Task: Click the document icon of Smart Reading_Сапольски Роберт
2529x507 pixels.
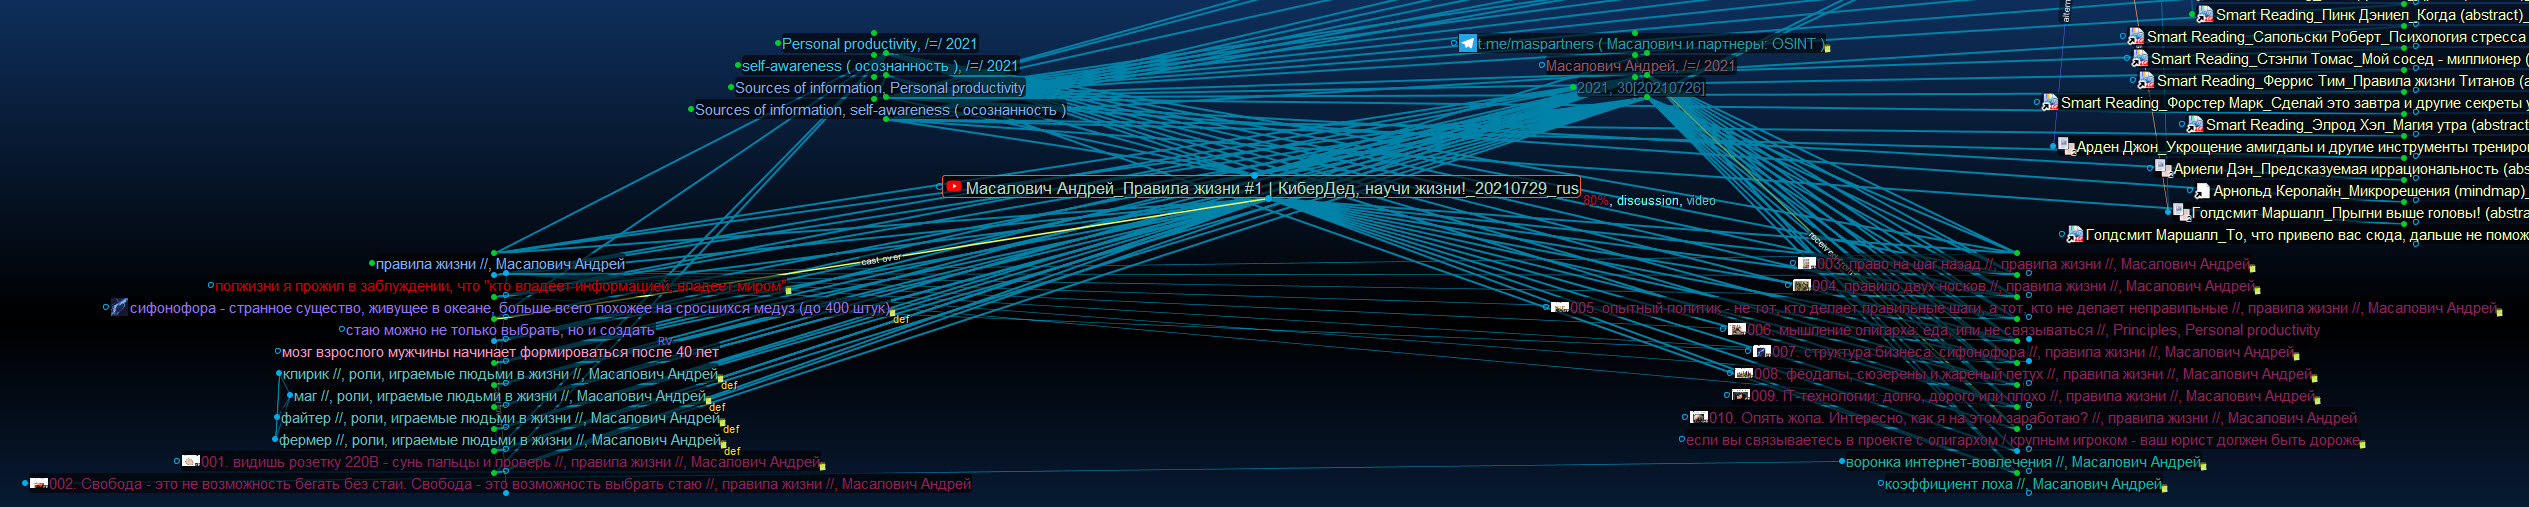Action: coord(2138,37)
